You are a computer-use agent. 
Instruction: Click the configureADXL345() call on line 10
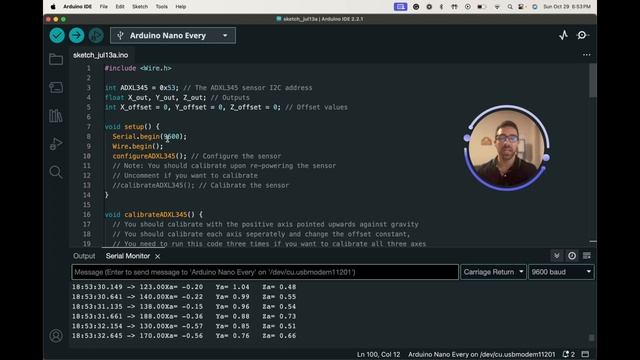coord(149,156)
